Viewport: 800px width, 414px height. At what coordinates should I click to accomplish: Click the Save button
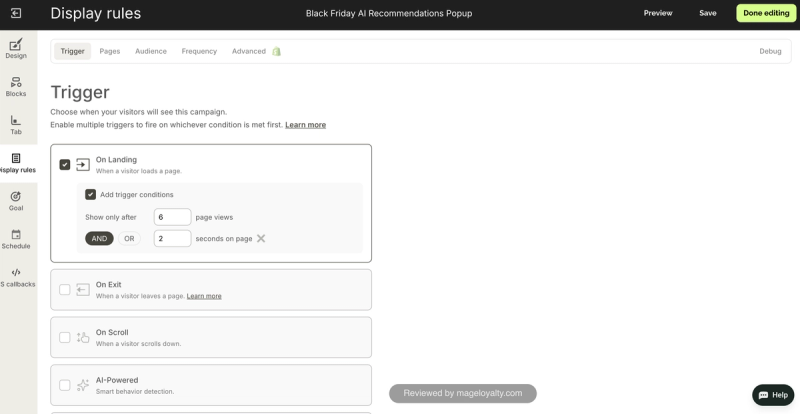click(708, 13)
